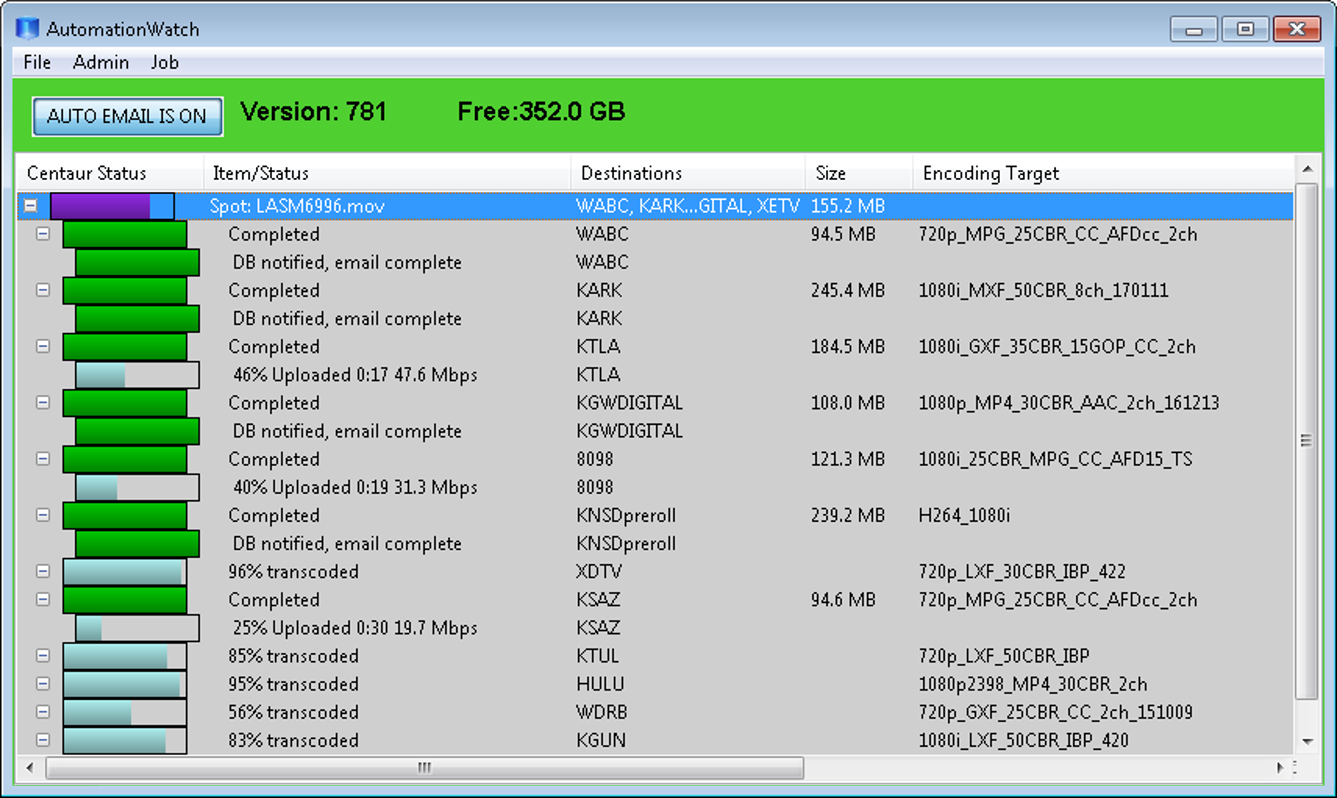The image size is (1337, 798).
Task: Click the '155.2 MB' size cell
Action: point(848,207)
